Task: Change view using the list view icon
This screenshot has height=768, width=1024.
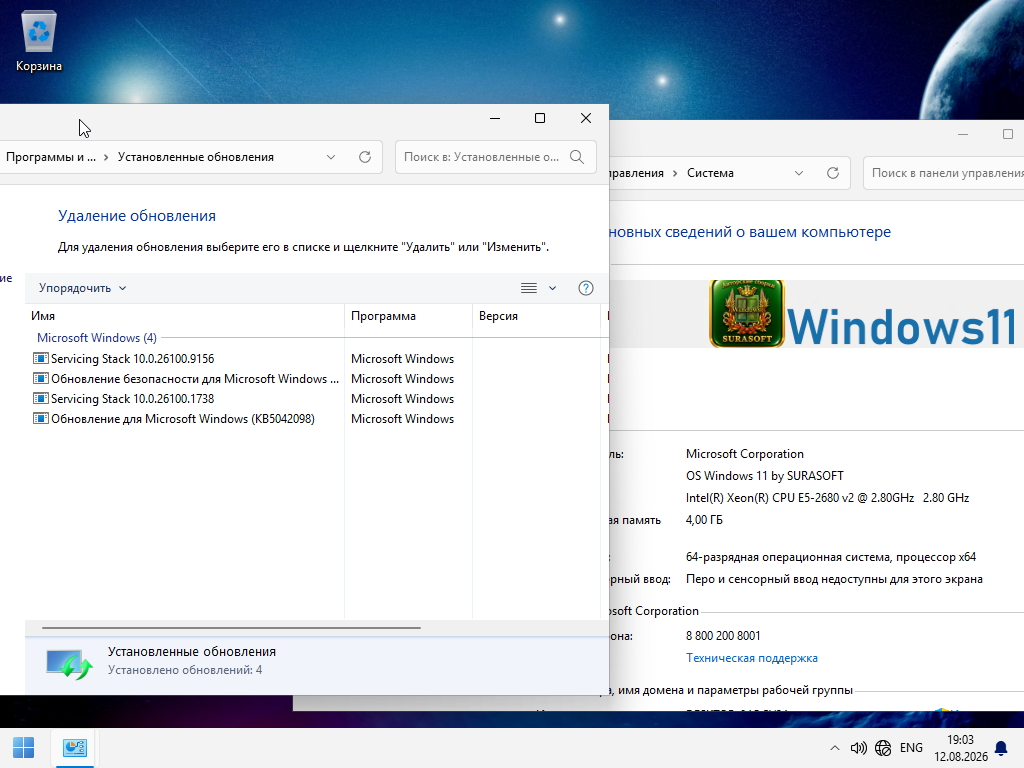Action: pos(529,288)
